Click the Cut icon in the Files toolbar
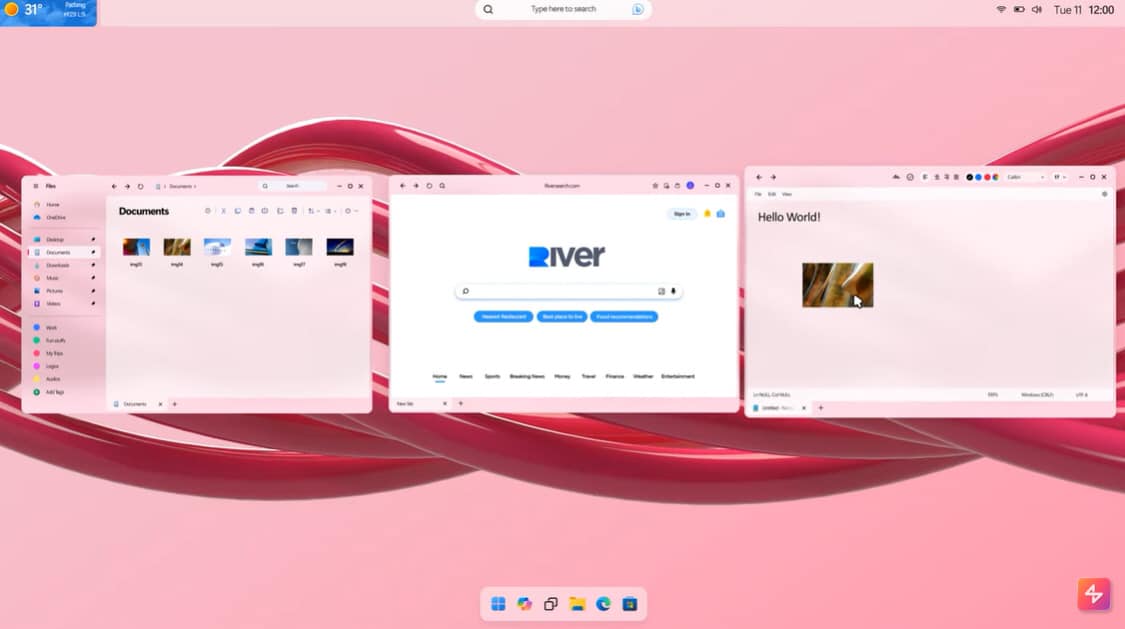This screenshot has width=1125, height=629. [224, 211]
